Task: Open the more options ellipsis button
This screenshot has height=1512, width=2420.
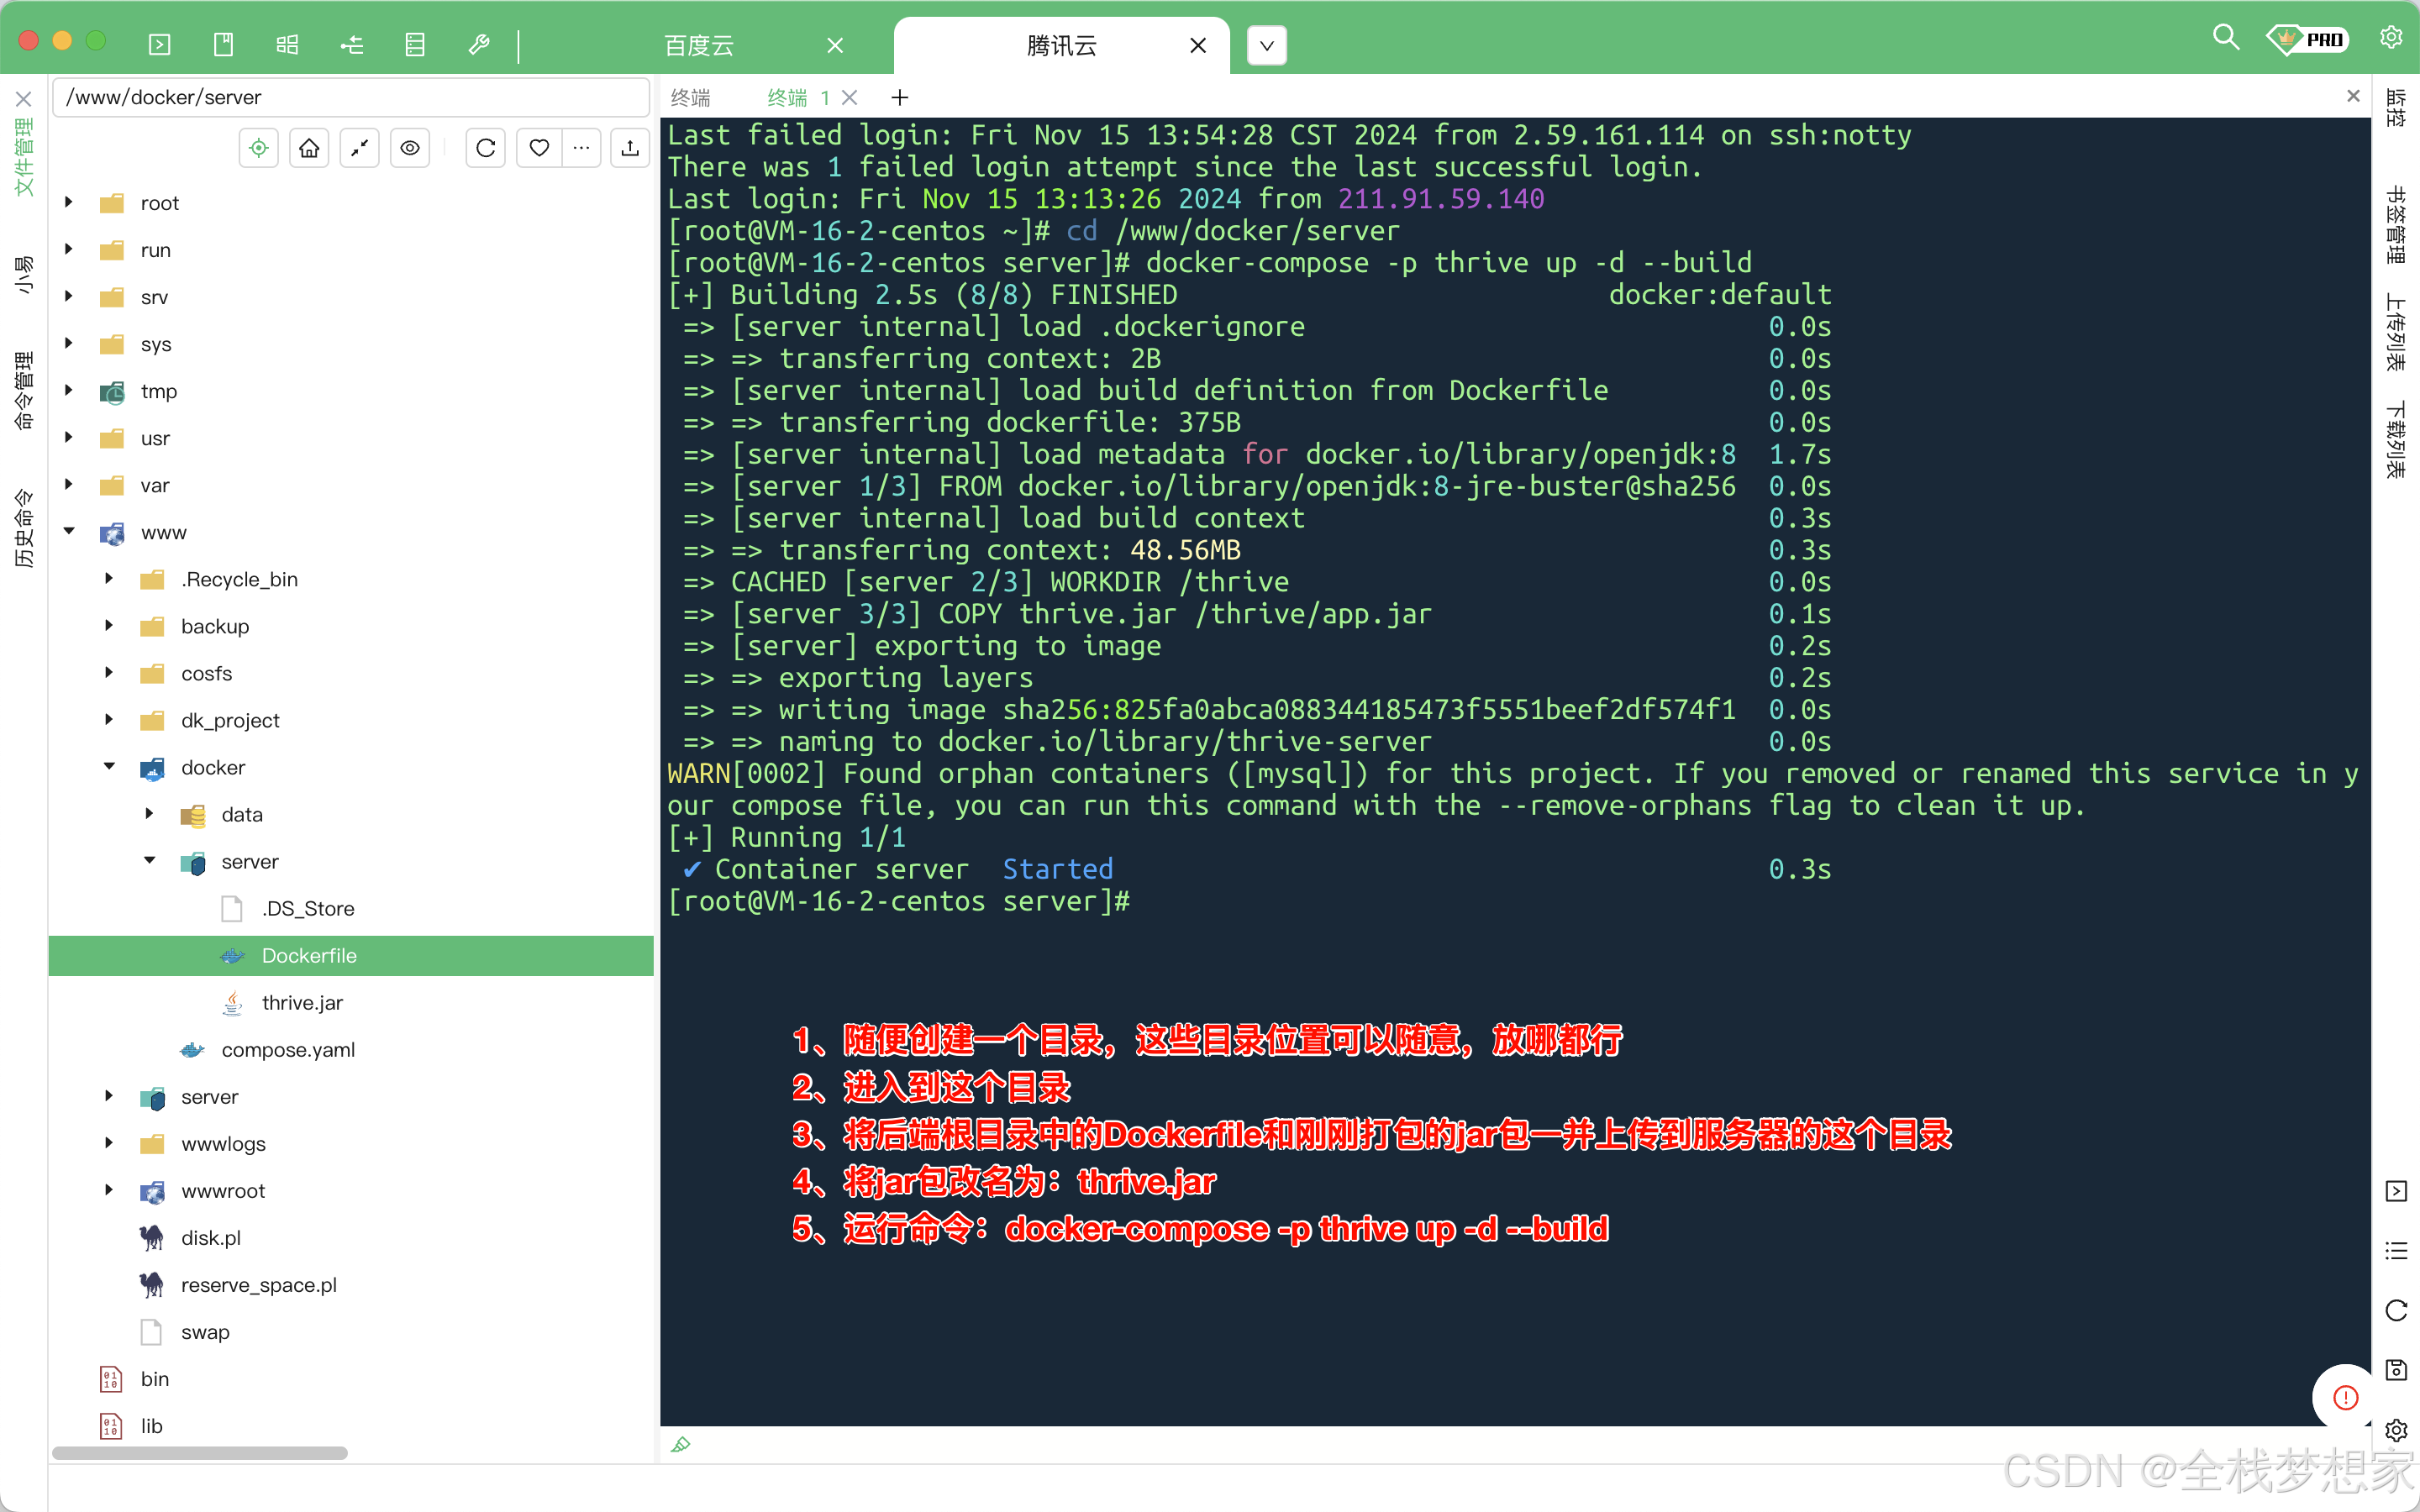Action: pyautogui.click(x=581, y=148)
